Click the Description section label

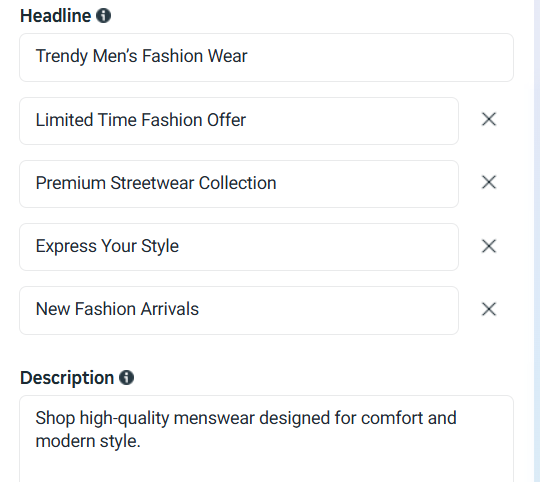tap(67, 378)
